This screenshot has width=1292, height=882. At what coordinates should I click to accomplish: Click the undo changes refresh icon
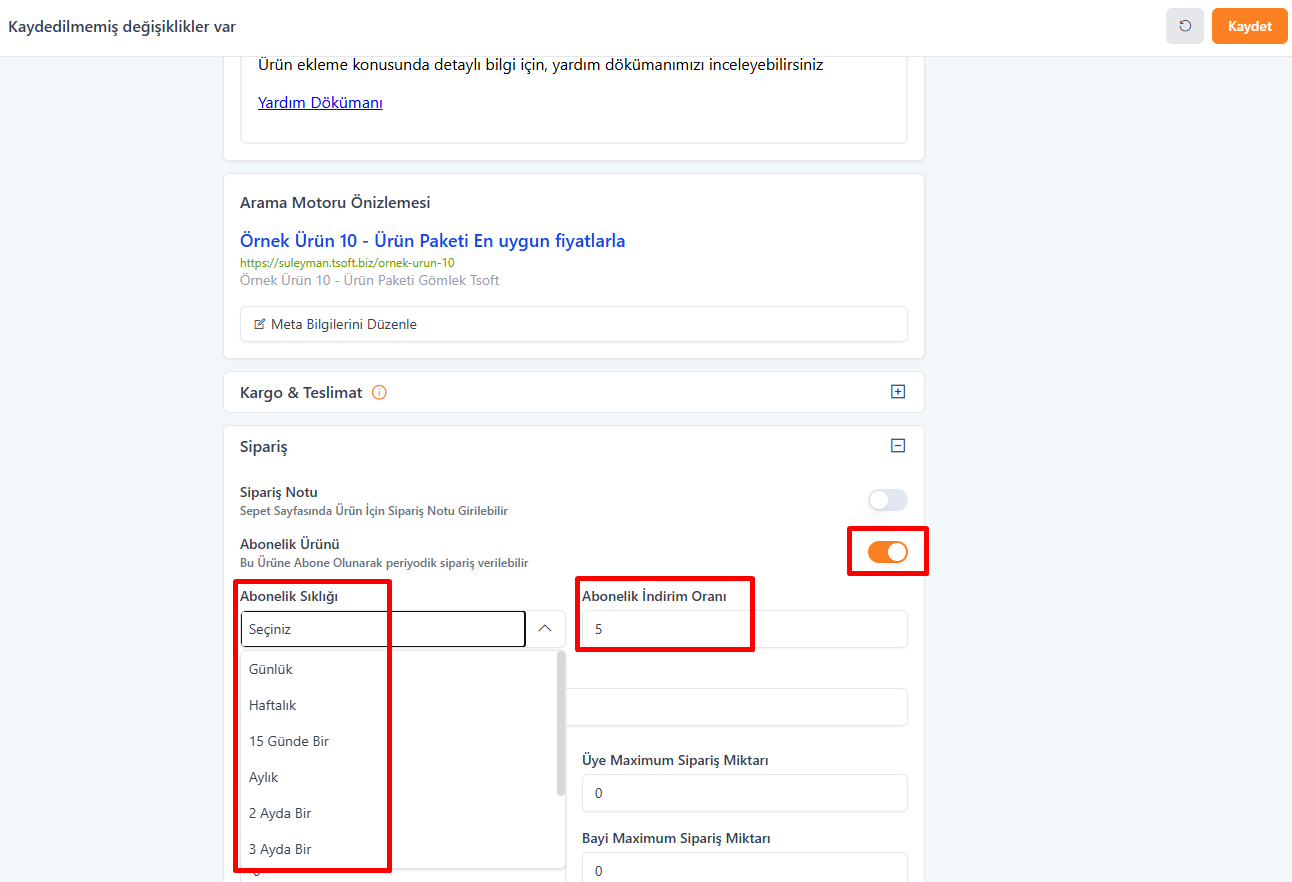(1184, 26)
